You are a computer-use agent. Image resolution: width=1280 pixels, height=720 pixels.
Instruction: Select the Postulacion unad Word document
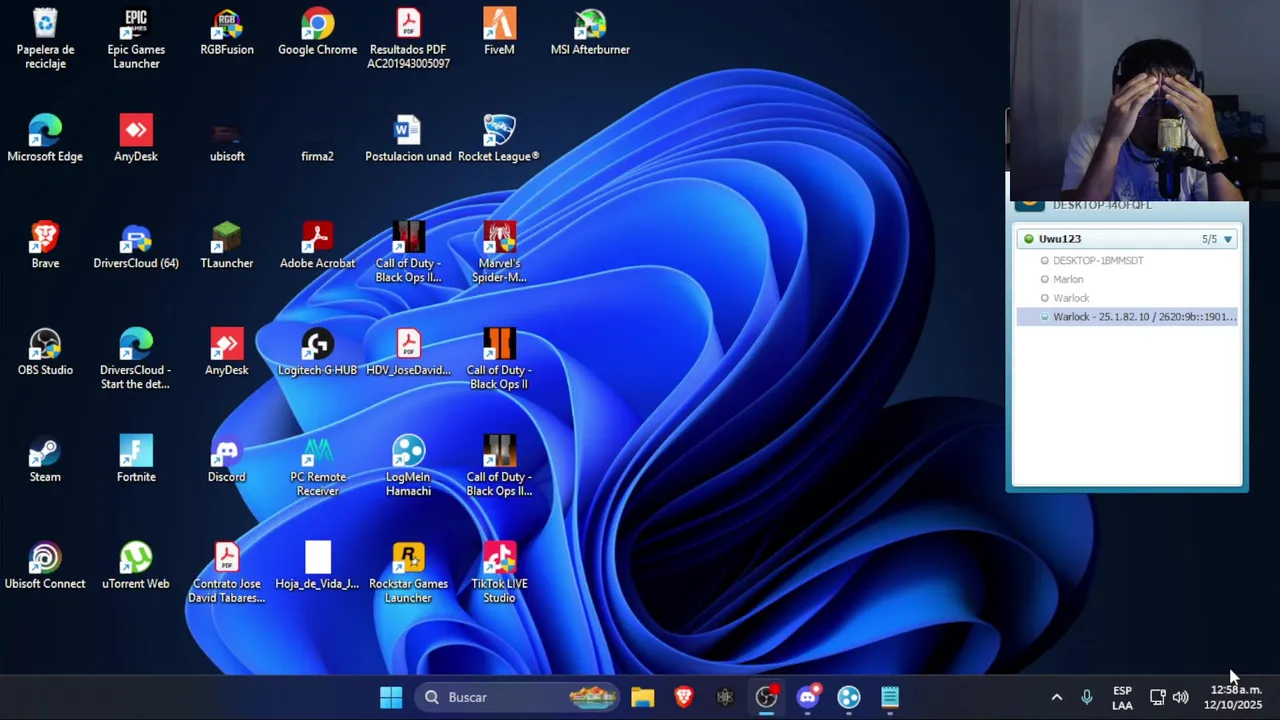click(x=408, y=139)
